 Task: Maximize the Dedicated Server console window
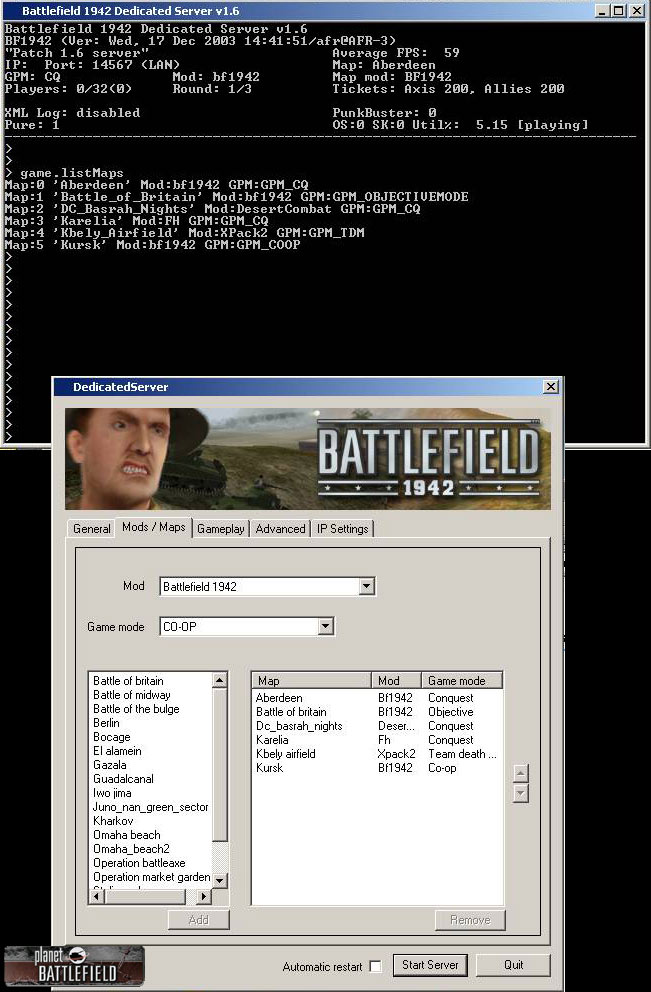618,11
